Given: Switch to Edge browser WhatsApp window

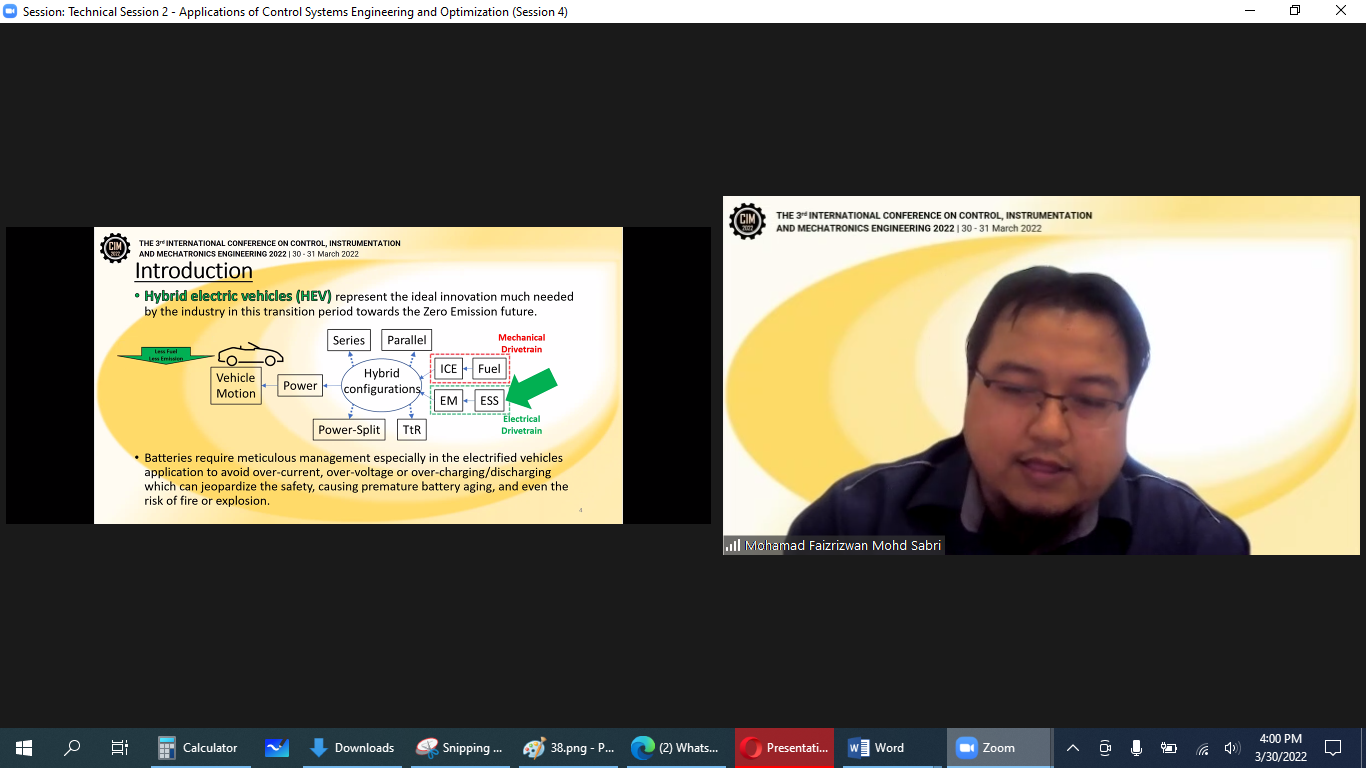Looking at the screenshot, I should 676,747.
